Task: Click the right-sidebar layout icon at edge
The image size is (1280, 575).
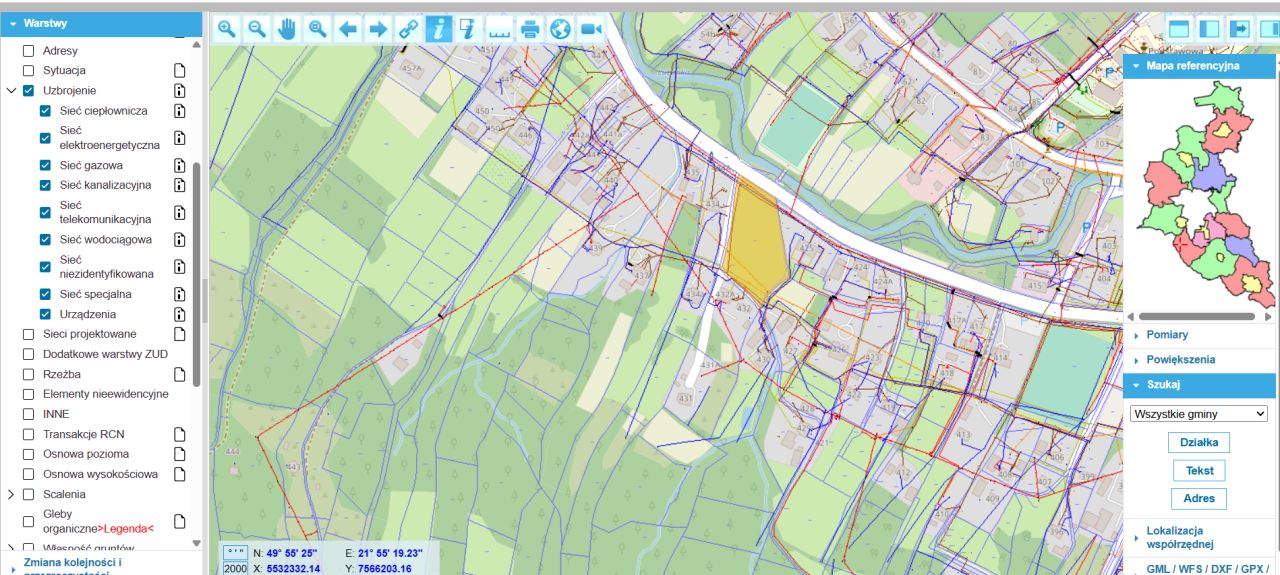Action: coord(1270,29)
